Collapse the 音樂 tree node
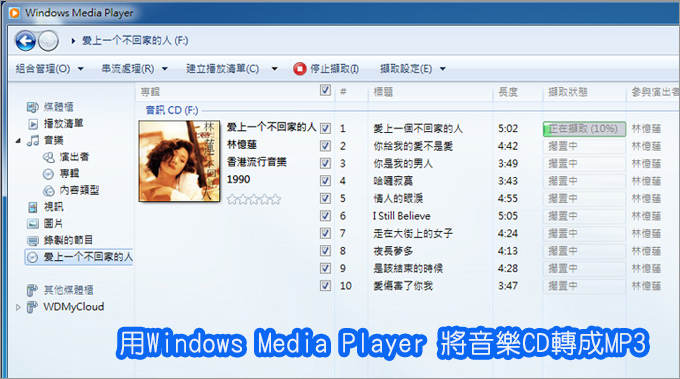Viewport: 680px width, 379px height. tap(18, 140)
